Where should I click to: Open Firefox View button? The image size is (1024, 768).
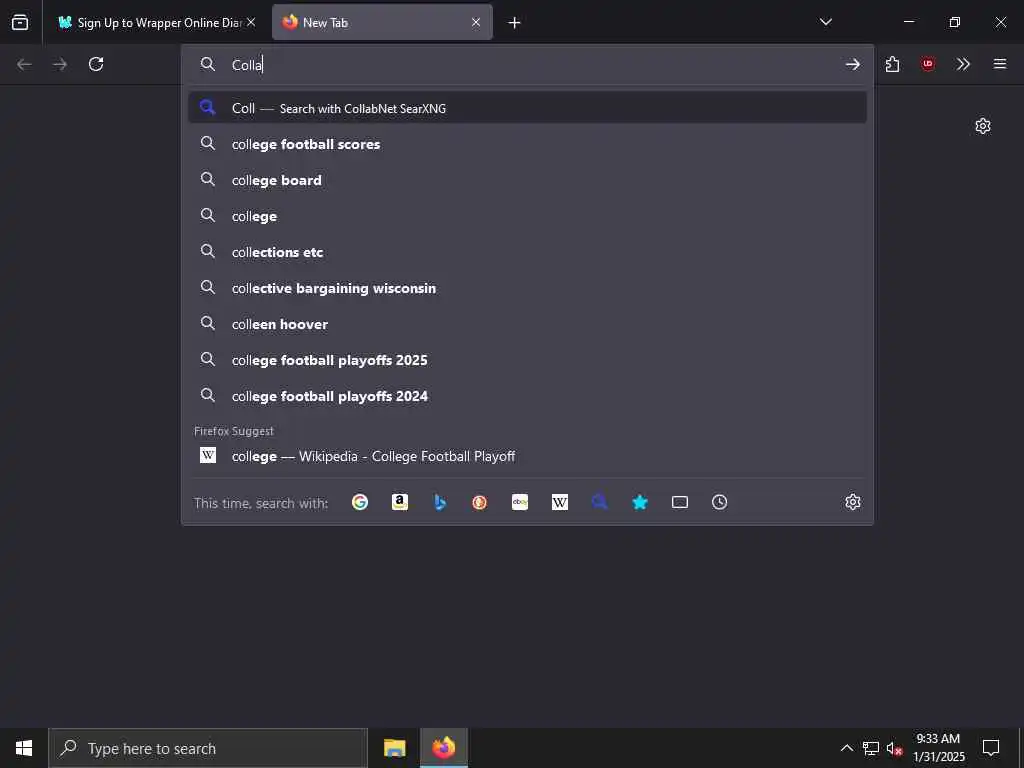tap(20, 22)
